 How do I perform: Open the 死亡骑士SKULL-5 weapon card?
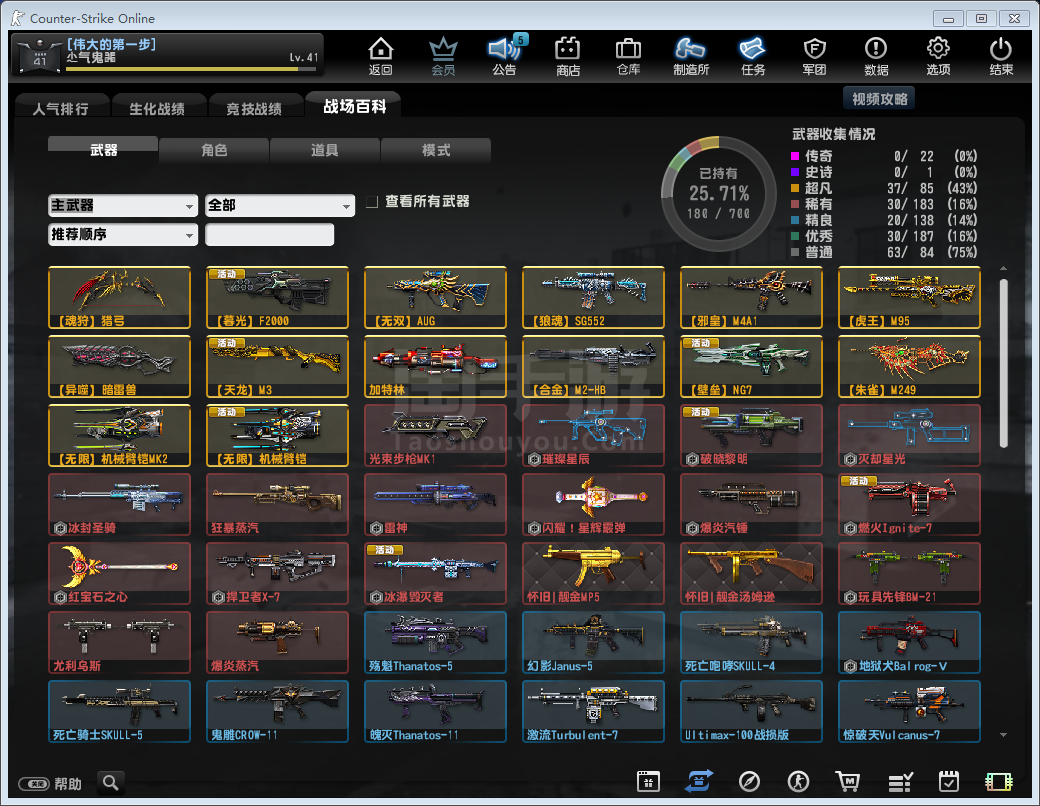(x=119, y=711)
